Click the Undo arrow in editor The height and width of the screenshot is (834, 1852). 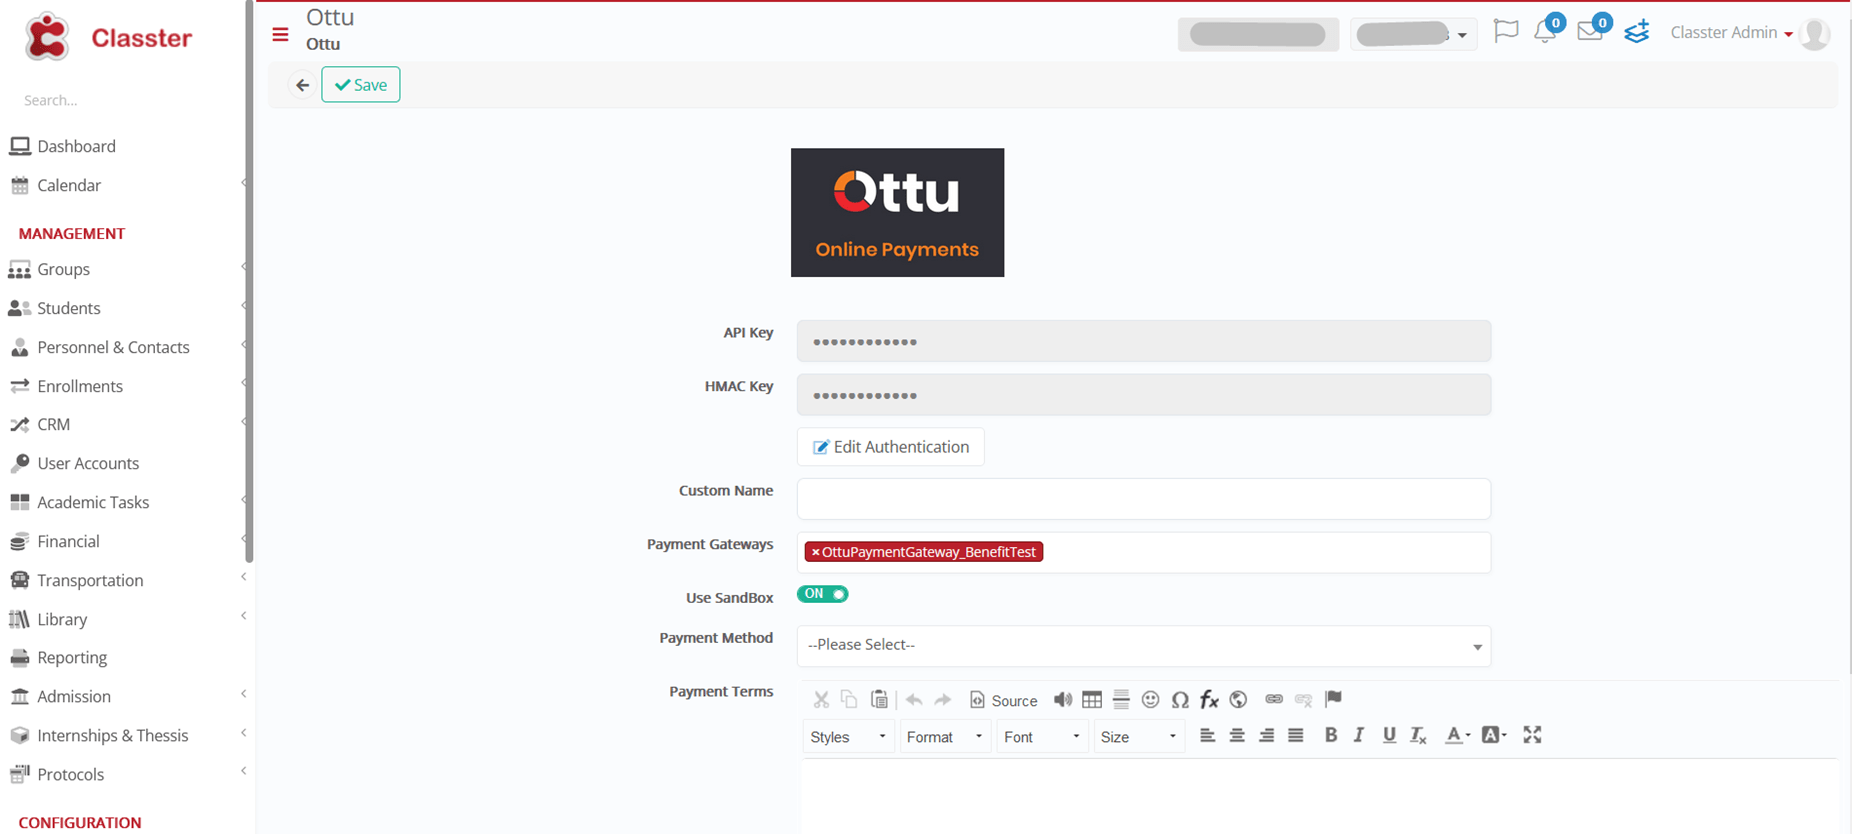tap(914, 700)
